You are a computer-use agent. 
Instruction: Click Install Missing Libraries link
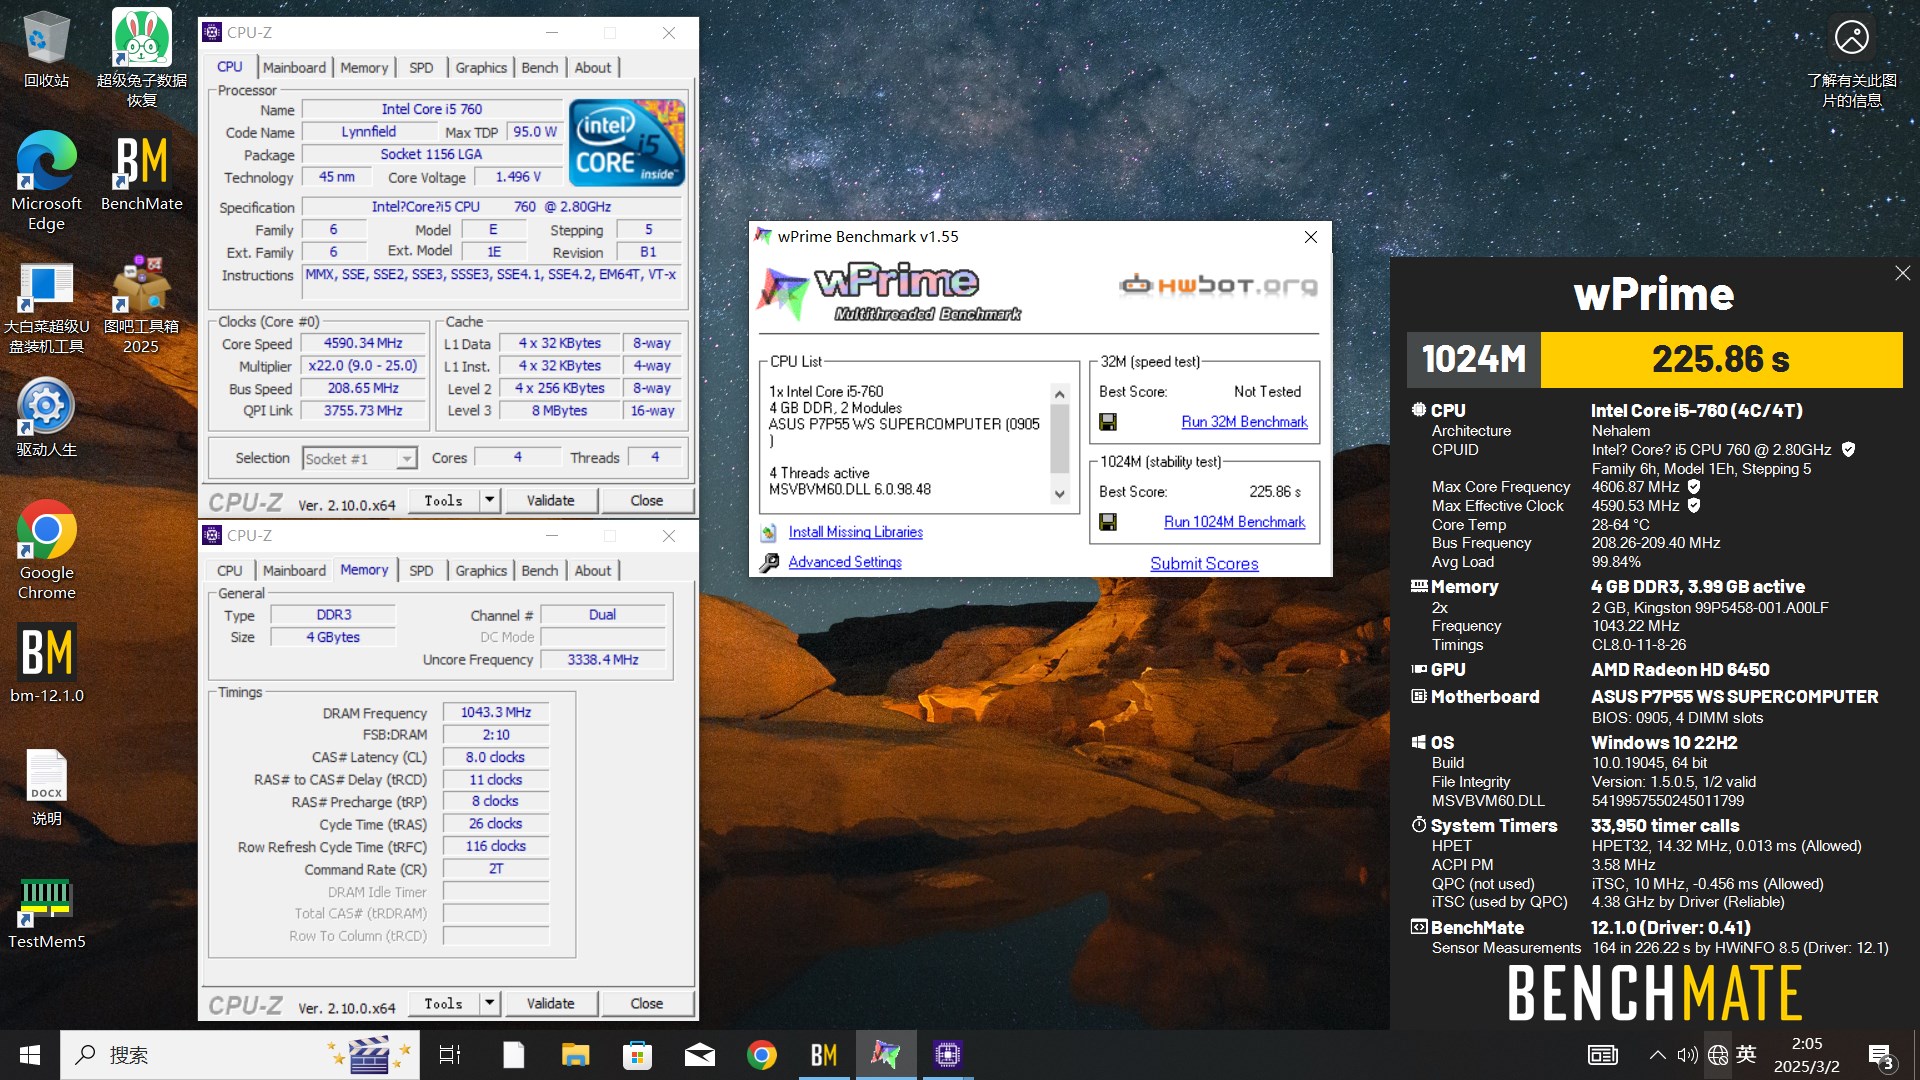click(855, 533)
